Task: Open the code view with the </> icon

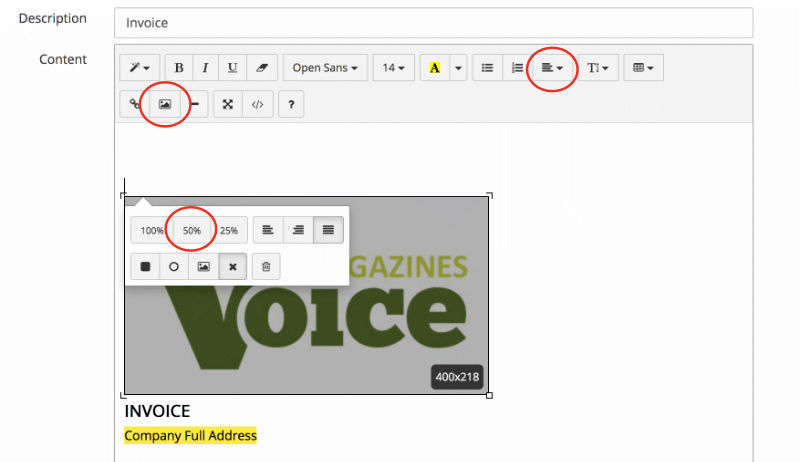Action: click(x=257, y=104)
